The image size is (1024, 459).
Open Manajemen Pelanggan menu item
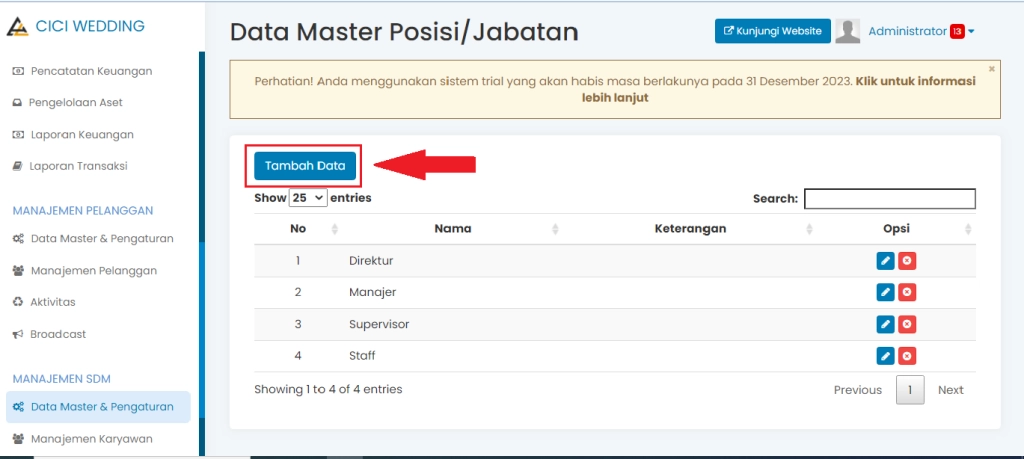[x=85, y=270]
